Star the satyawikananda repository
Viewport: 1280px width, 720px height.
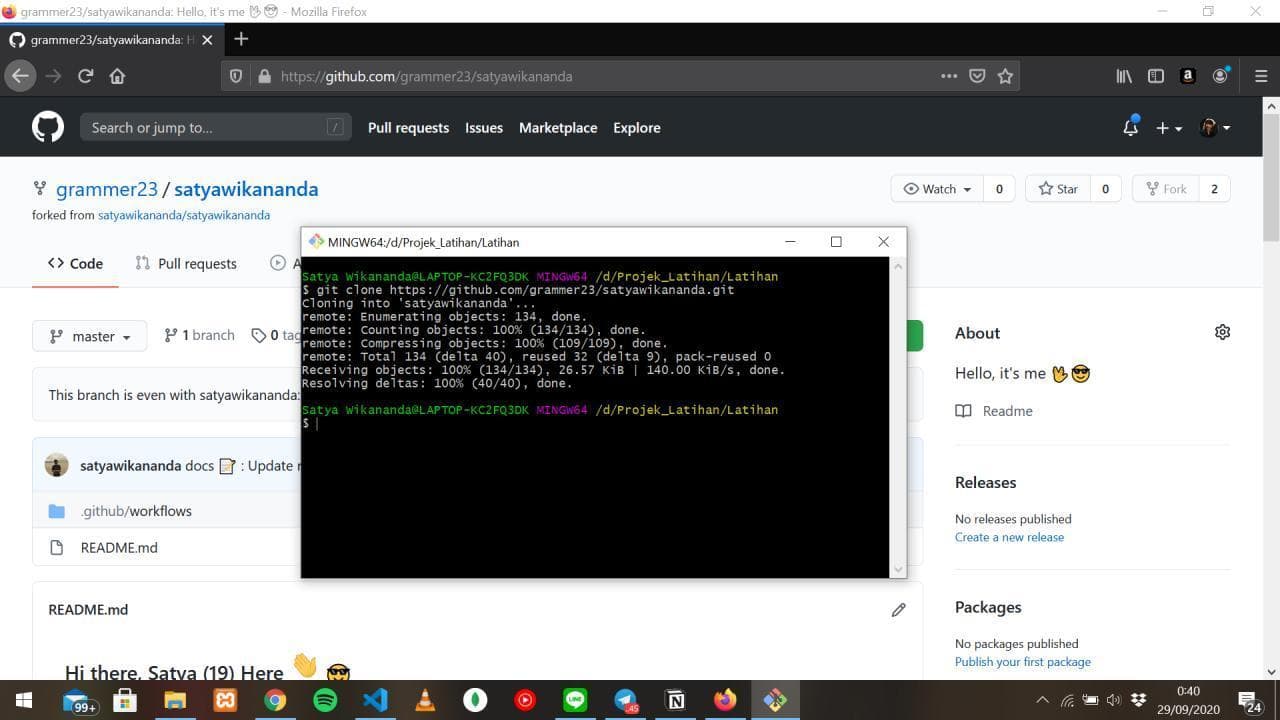coord(1058,189)
